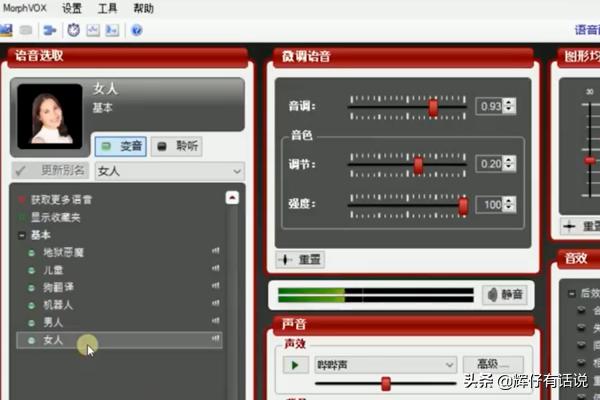The width and height of the screenshot is (600, 400).
Task: Click the equalizer 重置 button
Action: pyautogui.click(x=581, y=226)
